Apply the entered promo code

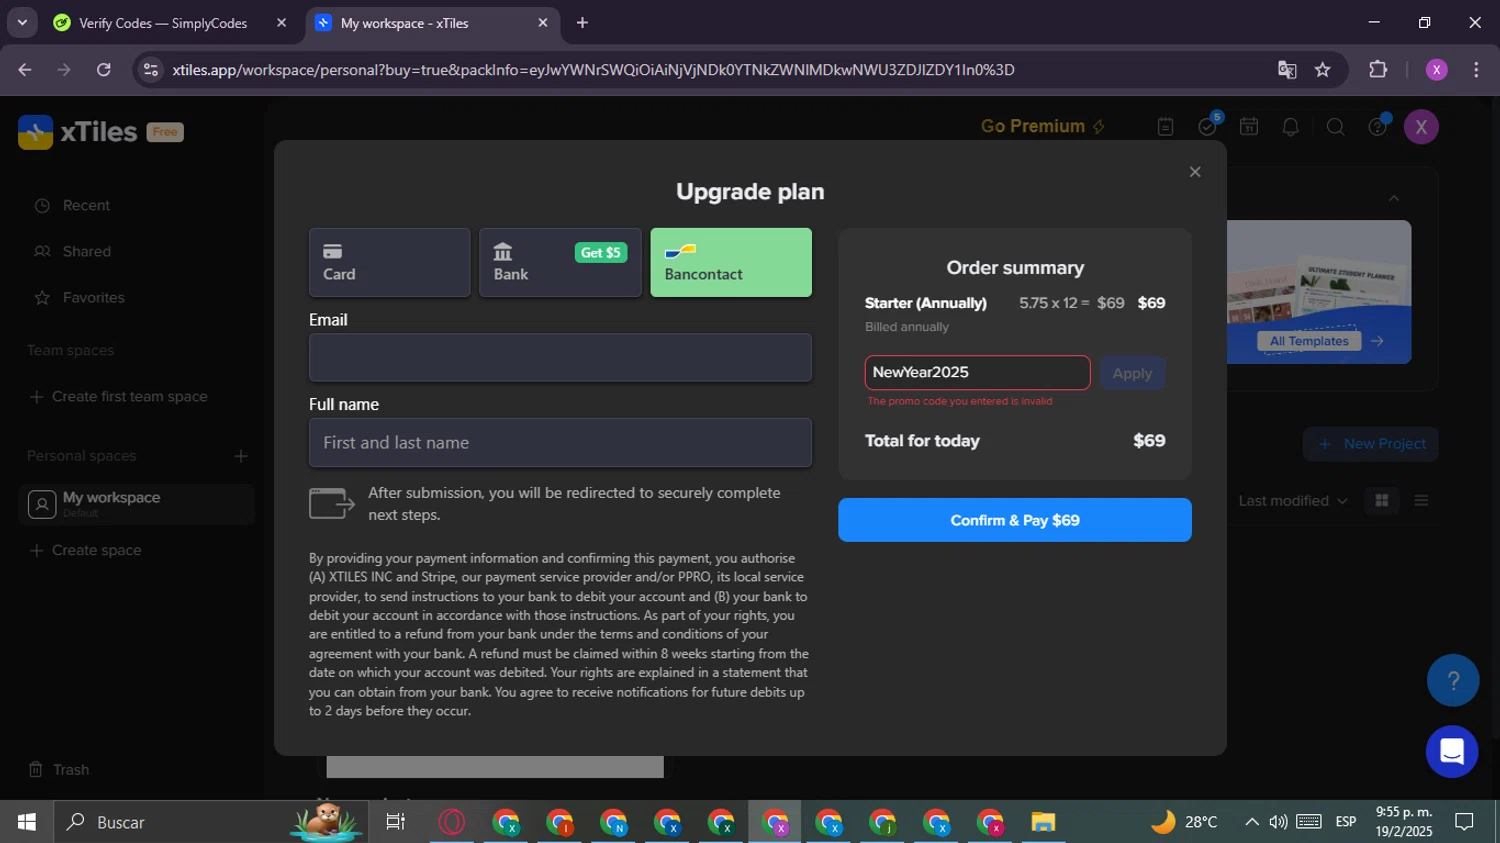(x=1132, y=373)
